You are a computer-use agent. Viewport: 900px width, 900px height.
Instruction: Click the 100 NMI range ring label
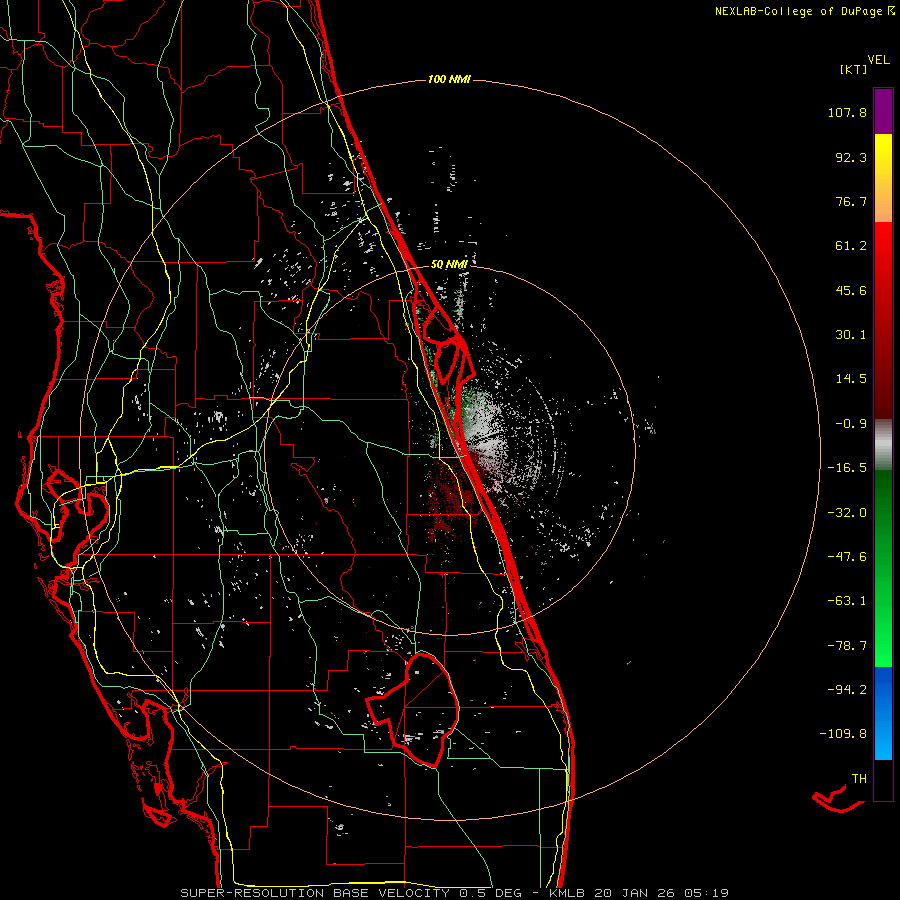click(x=449, y=79)
